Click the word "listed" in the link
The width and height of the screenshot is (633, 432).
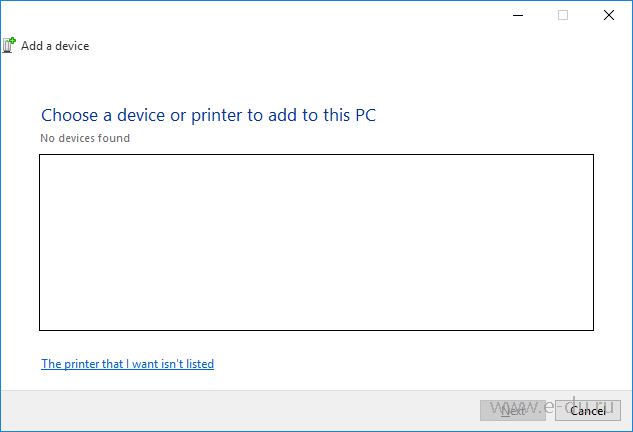[x=200, y=364]
